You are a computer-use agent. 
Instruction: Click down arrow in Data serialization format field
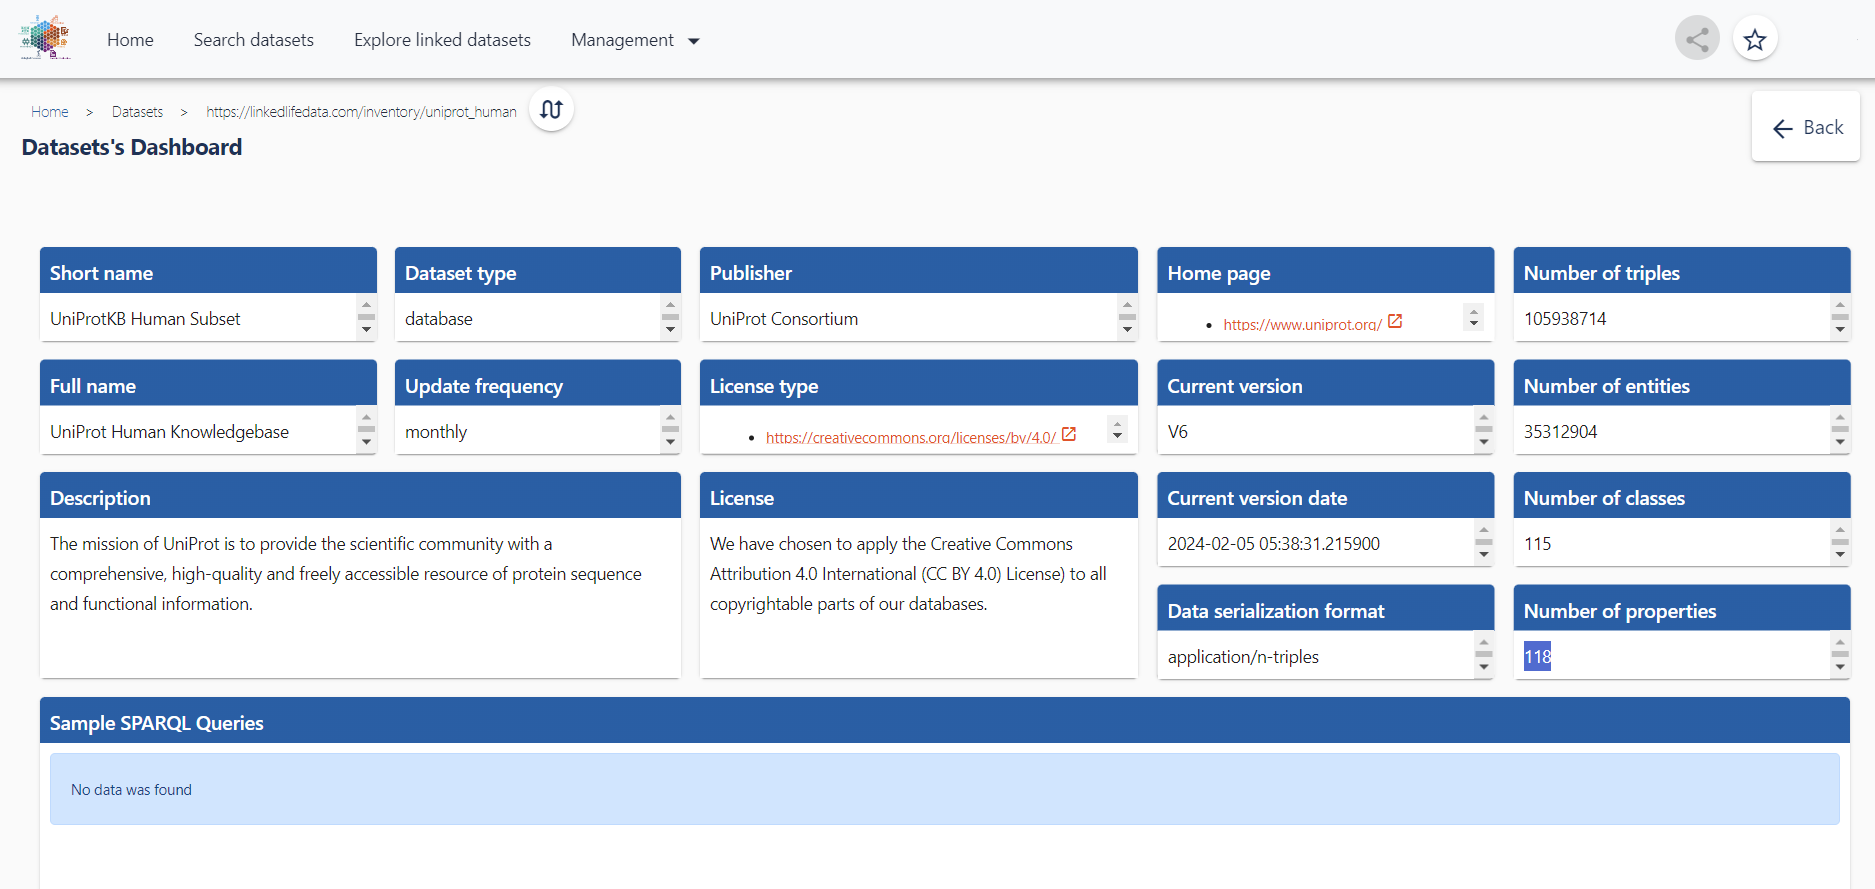1484,668
